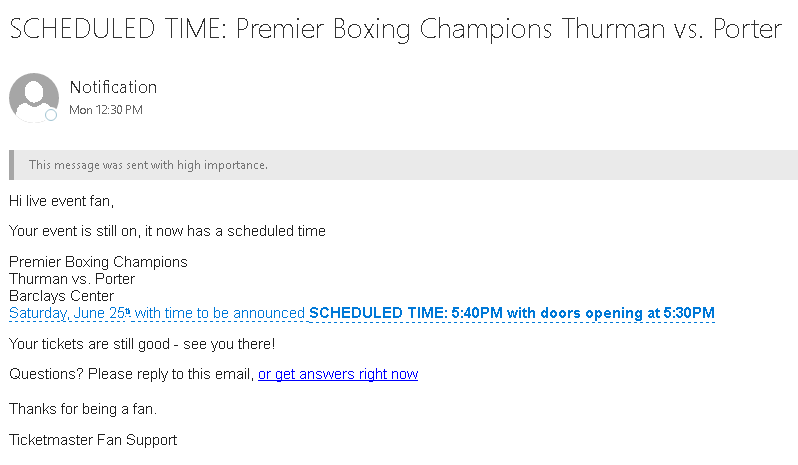The height and width of the screenshot is (465, 798).
Task: Click the 'Mon 12:30 PM' timestamp
Action: [106, 110]
